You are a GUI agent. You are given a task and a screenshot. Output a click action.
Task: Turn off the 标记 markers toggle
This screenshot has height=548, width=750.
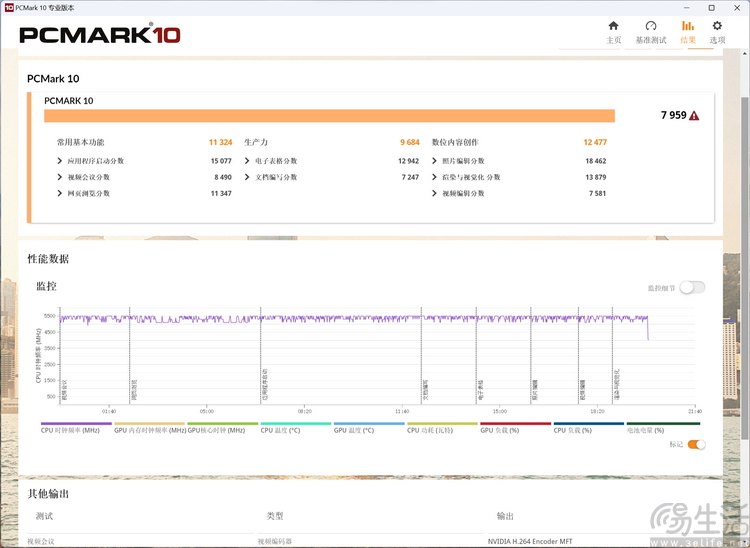[x=696, y=444]
